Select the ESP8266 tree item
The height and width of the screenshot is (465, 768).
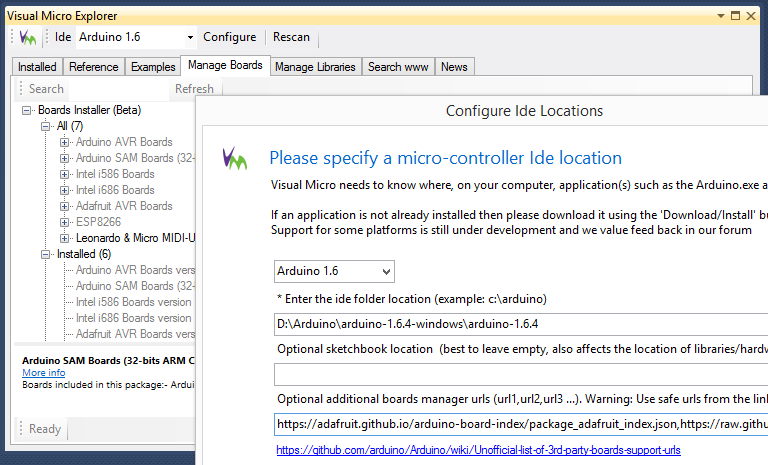coord(98,222)
